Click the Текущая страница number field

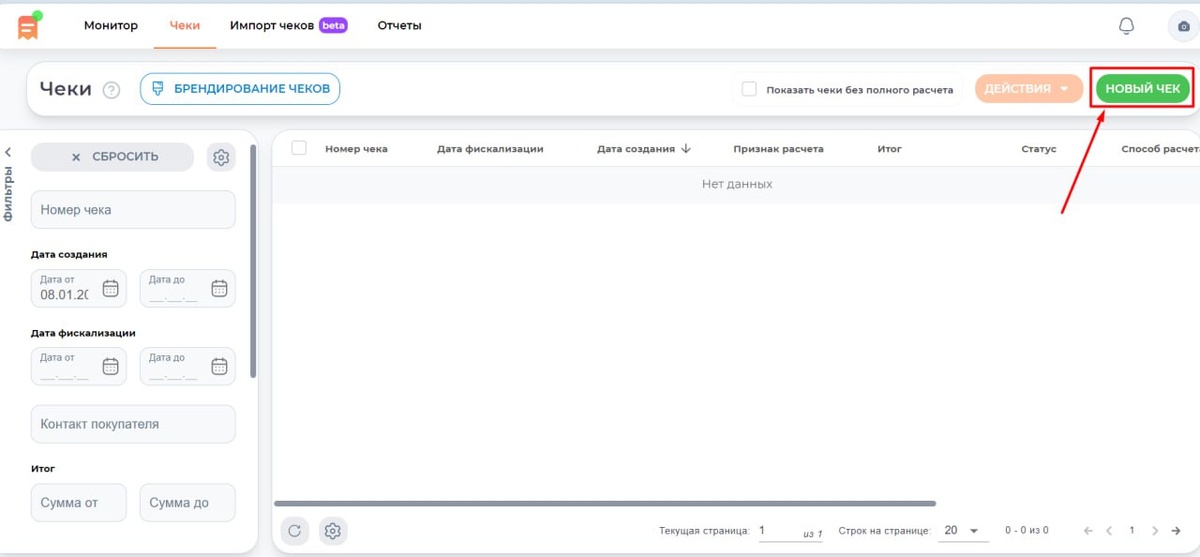(790, 531)
